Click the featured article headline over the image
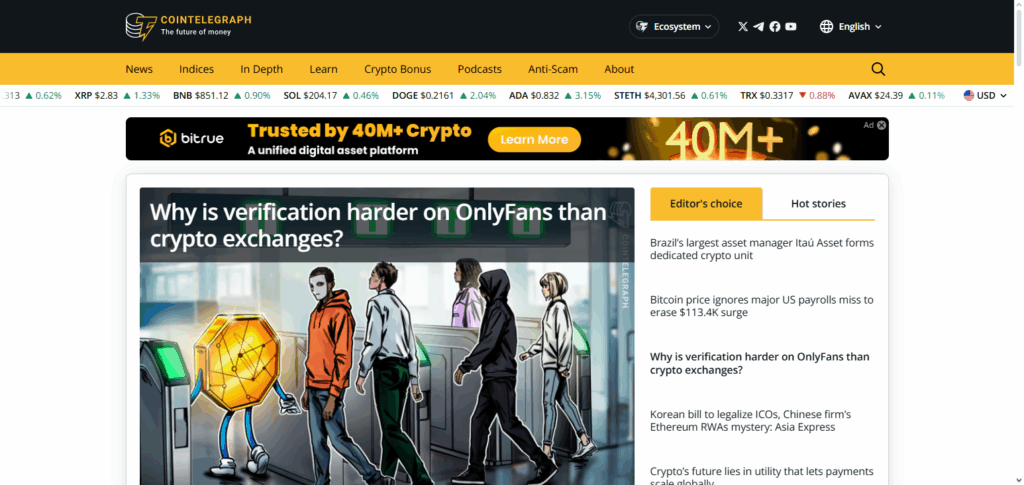Screen dimensions: 1024x485 click(378, 225)
